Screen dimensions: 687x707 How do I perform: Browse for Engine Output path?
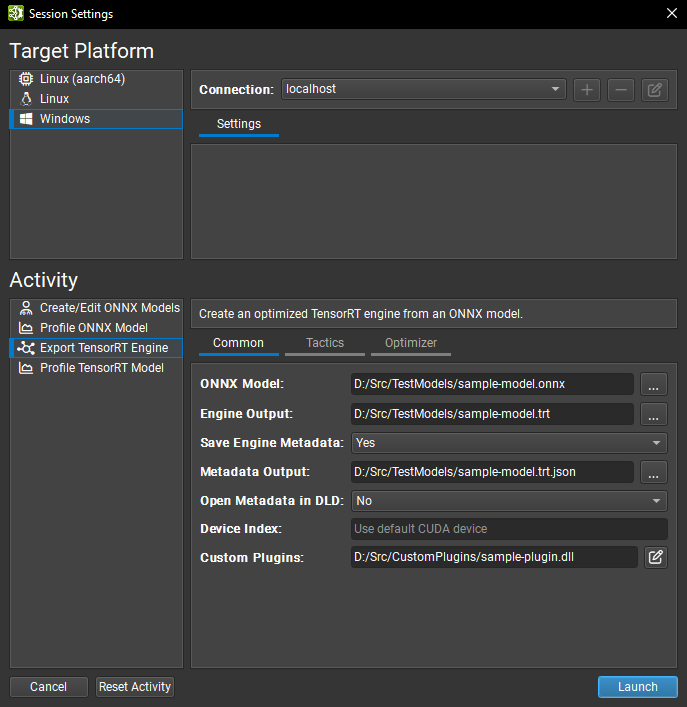point(654,413)
